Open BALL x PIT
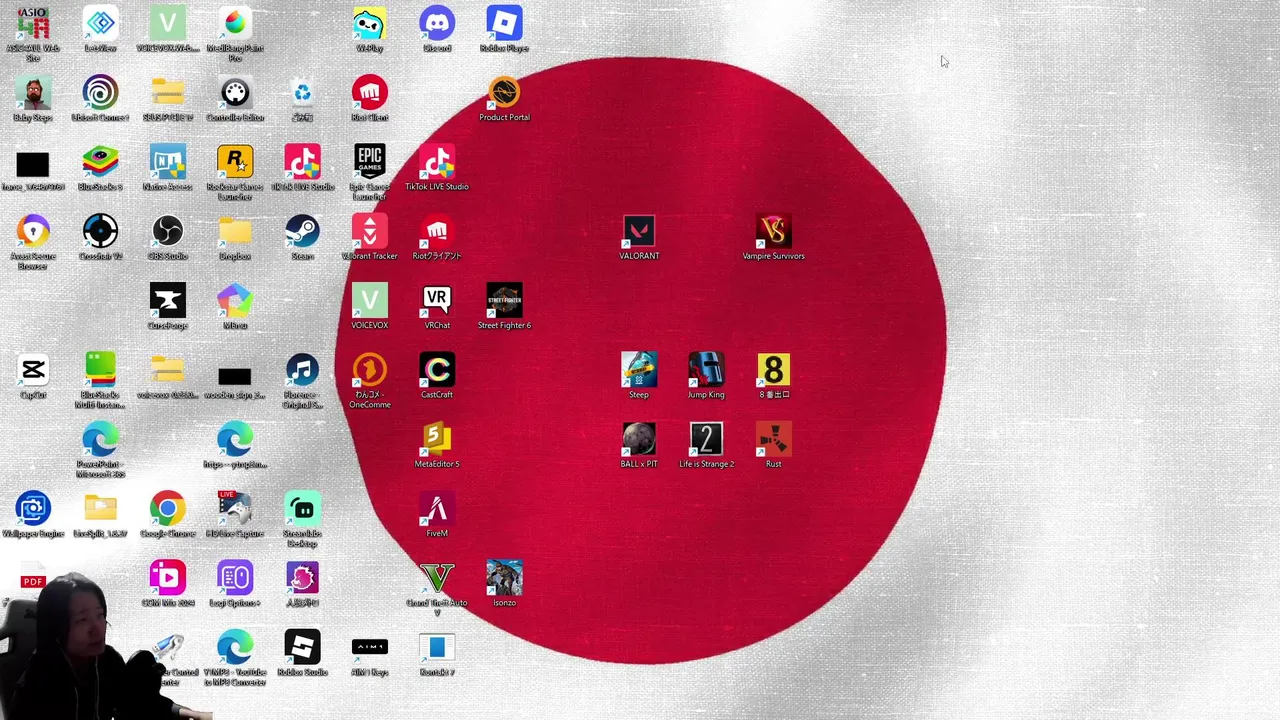1280x720 pixels. (639, 440)
